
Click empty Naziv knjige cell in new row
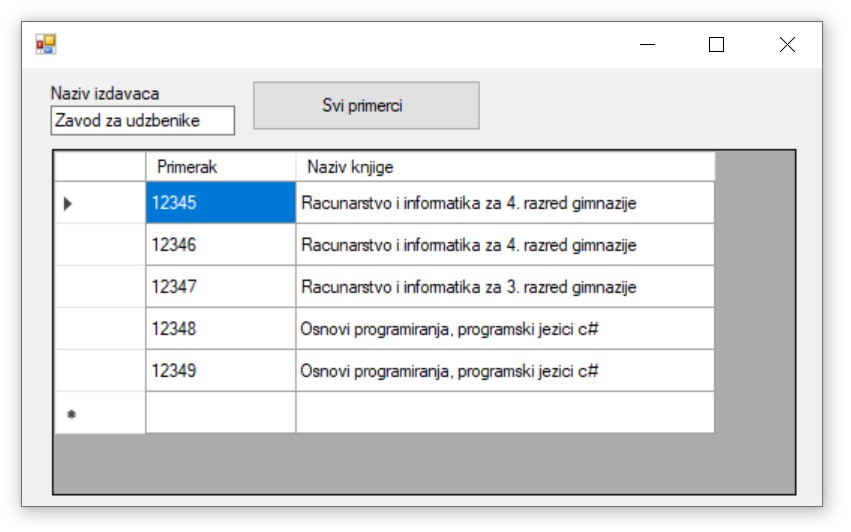(x=505, y=413)
